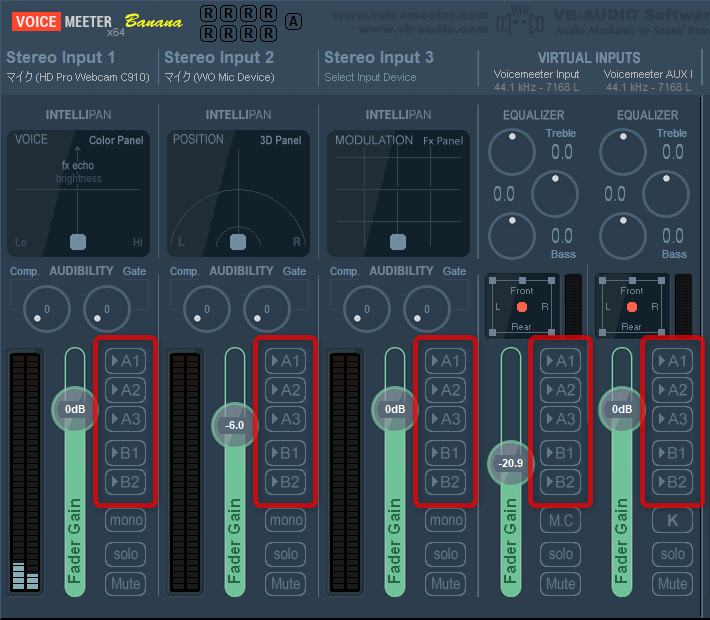The width and height of the screenshot is (710, 620).
Task: Open Stereo Input 2 device selector
Action: tap(220, 77)
